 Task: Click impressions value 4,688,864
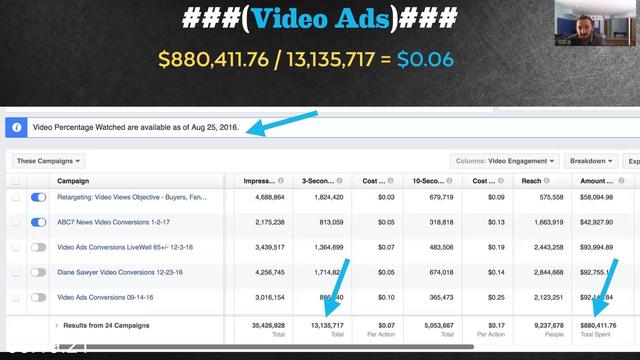click(x=270, y=197)
